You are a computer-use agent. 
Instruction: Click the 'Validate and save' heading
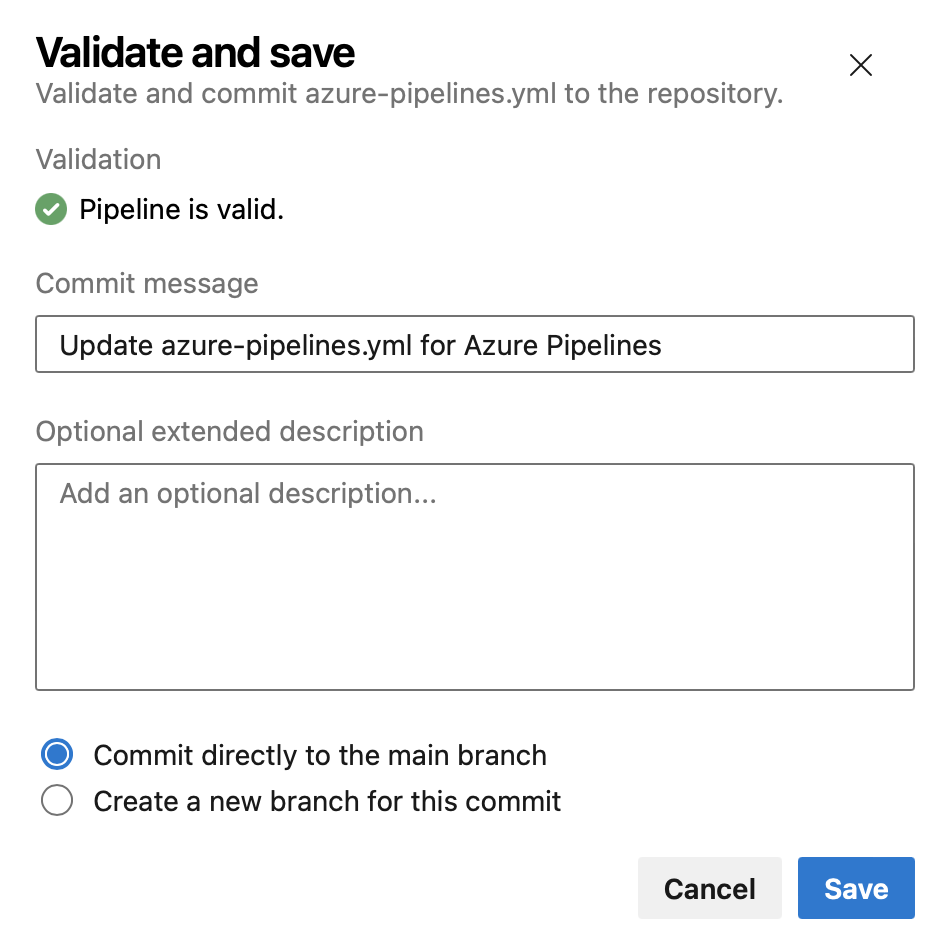point(195,52)
